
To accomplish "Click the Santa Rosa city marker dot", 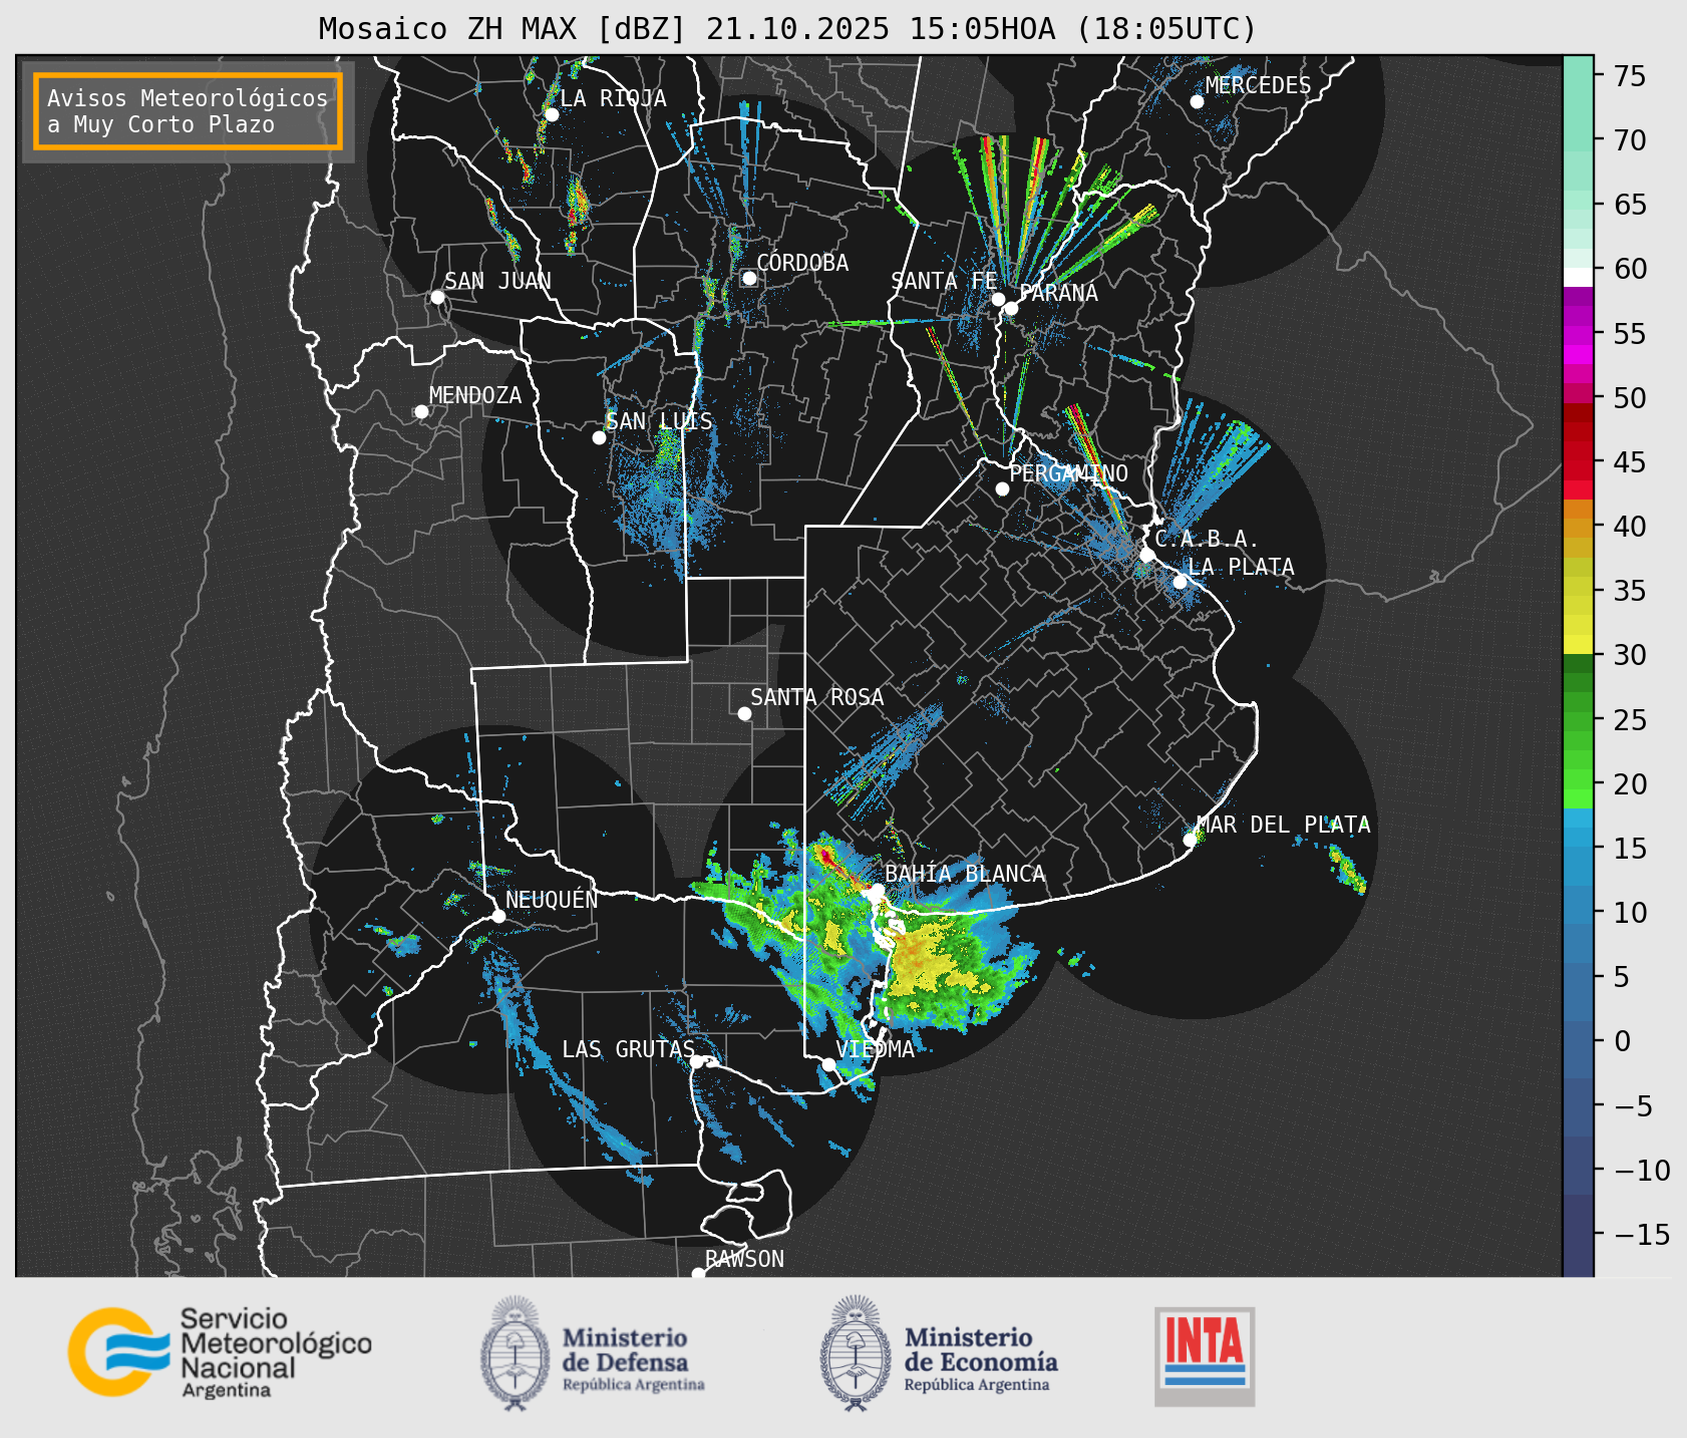I will click(744, 714).
